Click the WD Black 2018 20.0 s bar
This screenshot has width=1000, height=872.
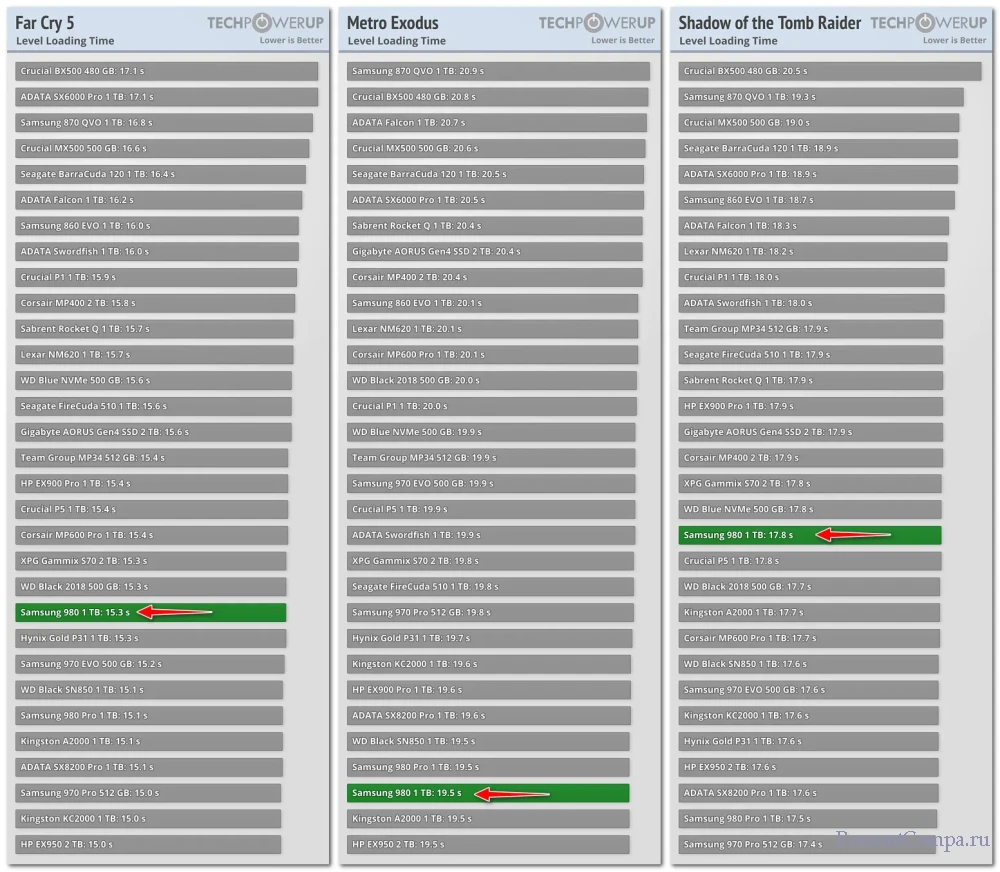coord(492,380)
